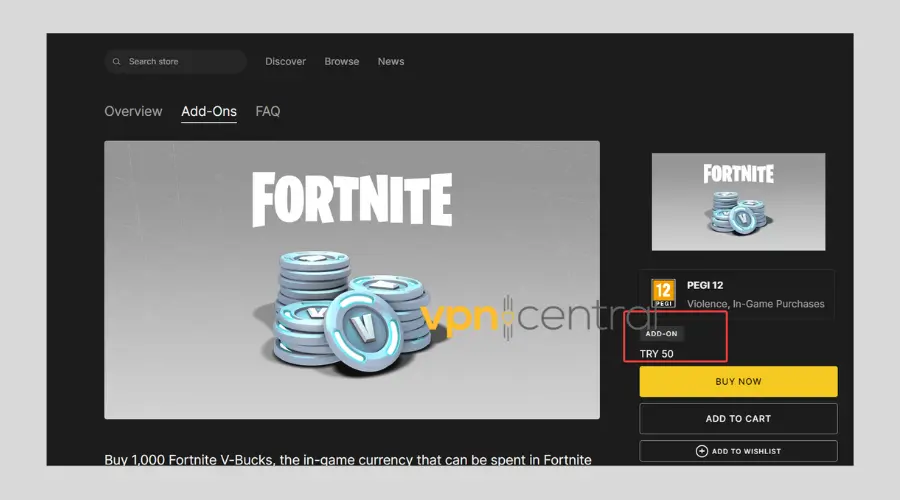900x500 pixels.
Task: Click the Search store input field
Action: (176, 61)
